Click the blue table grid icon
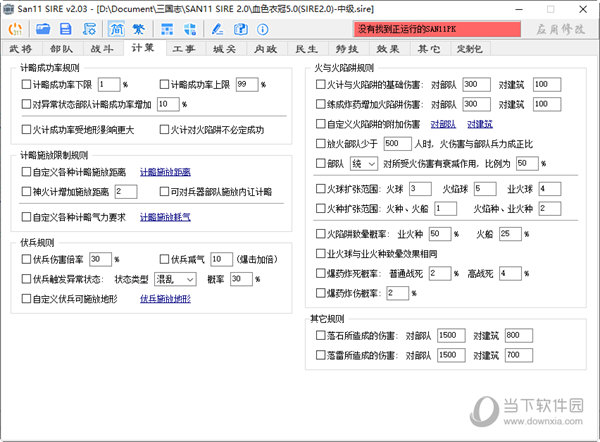Image resolution: width=600 pixels, height=442 pixels. click(x=167, y=29)
